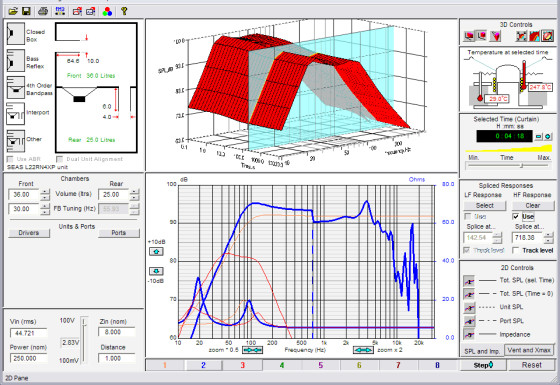Open file using the folder toolbar icon

(x=13, y=11)
